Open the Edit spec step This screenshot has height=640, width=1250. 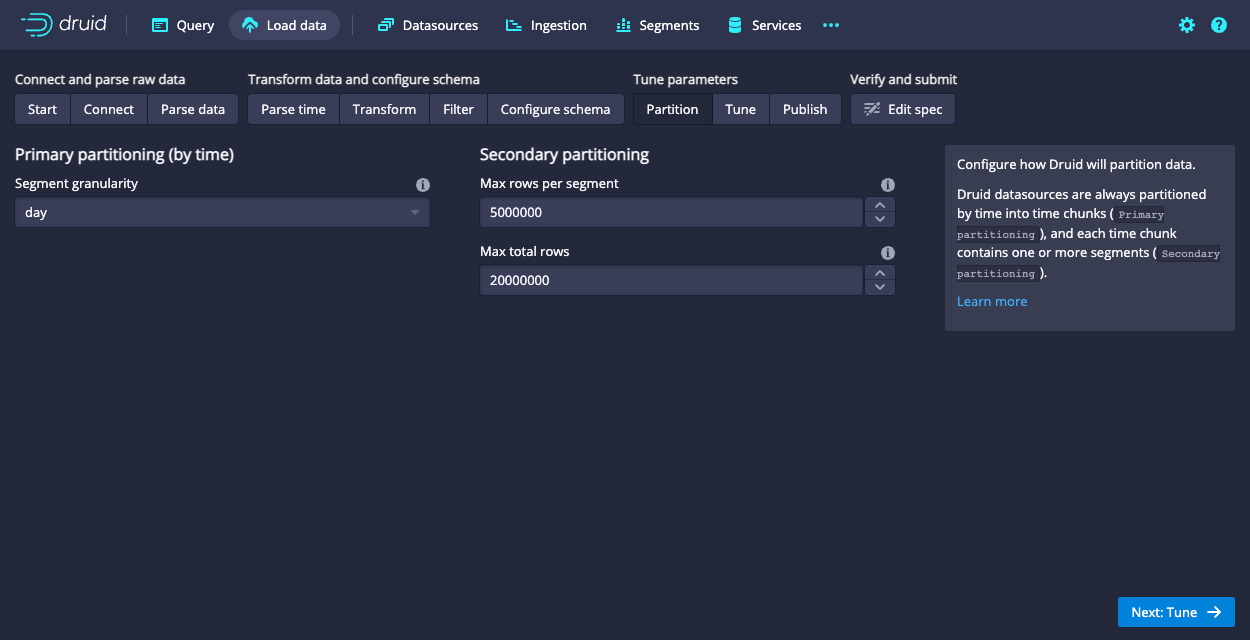coord(903,109)
